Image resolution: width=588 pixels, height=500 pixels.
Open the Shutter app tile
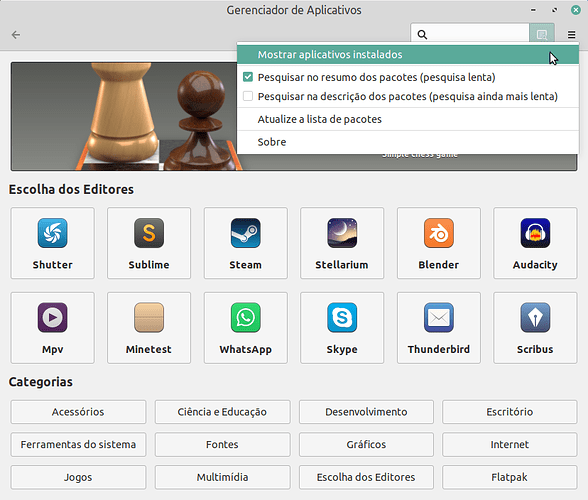click(x=52, y=243)
